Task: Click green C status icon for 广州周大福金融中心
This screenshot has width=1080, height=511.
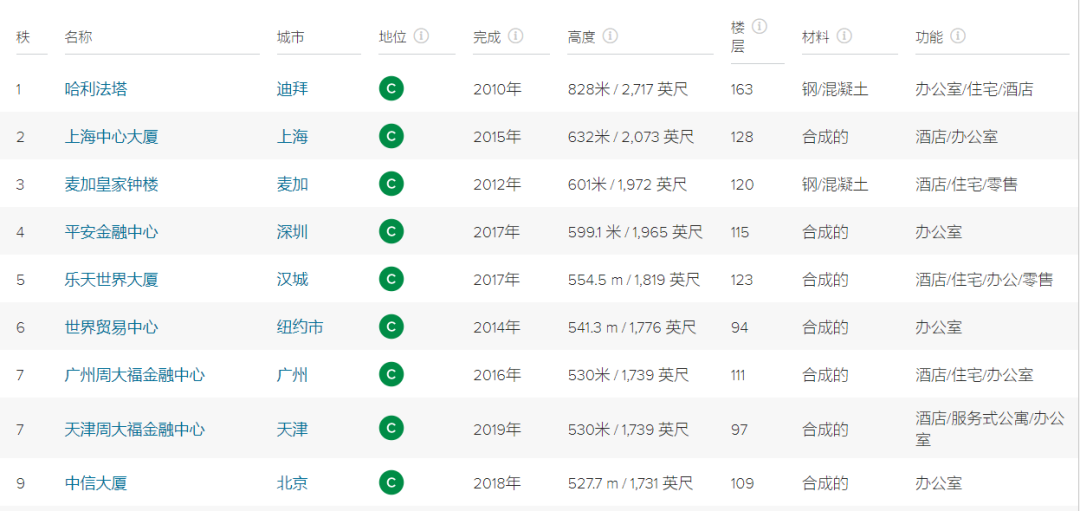Action: click(391, 375)
